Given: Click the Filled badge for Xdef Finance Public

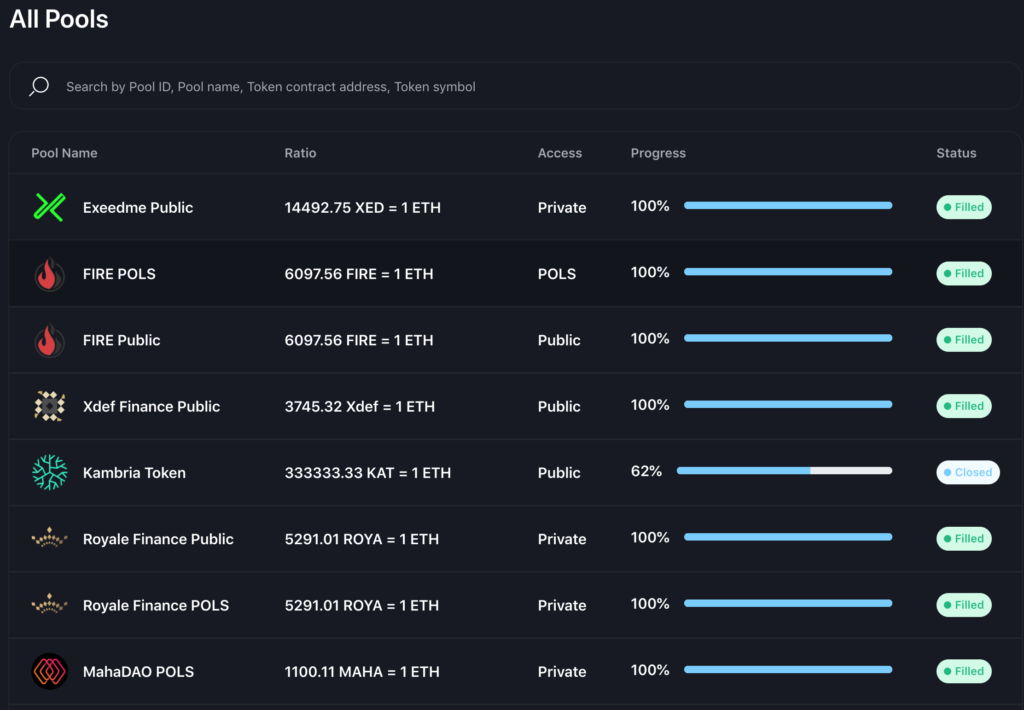Looking at the screenshot, I should (x=964, y=406).
